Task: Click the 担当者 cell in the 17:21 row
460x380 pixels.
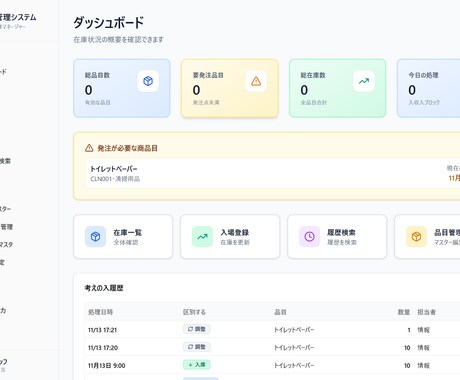Action: tap(424, 330)
